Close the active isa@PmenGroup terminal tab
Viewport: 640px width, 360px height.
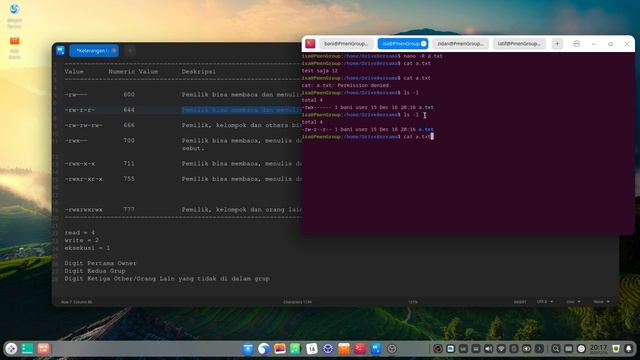pos(424,44)
